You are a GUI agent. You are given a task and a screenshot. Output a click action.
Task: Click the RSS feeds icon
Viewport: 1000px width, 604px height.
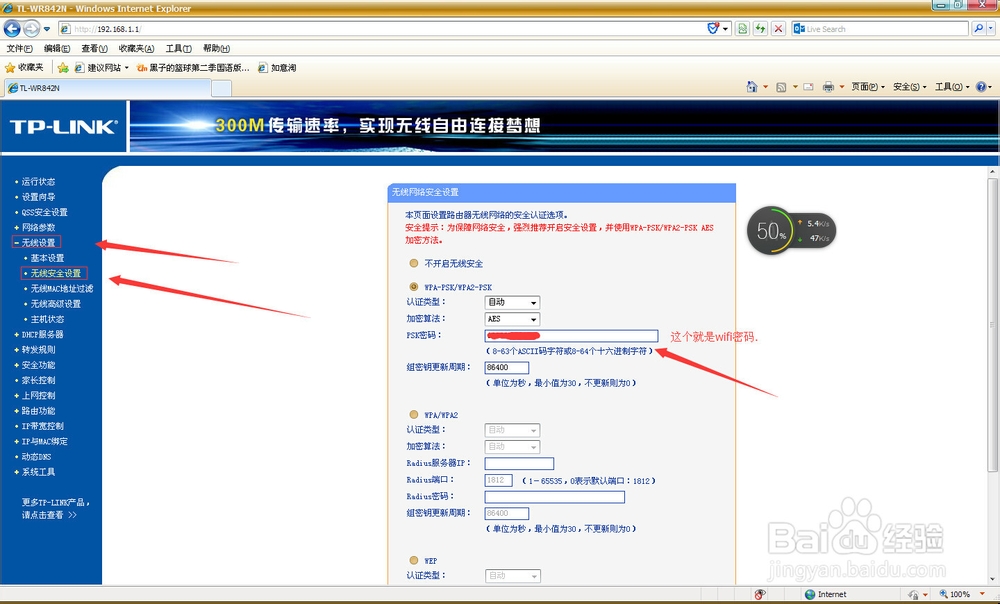pyautogui.click(x=781, y=87)
